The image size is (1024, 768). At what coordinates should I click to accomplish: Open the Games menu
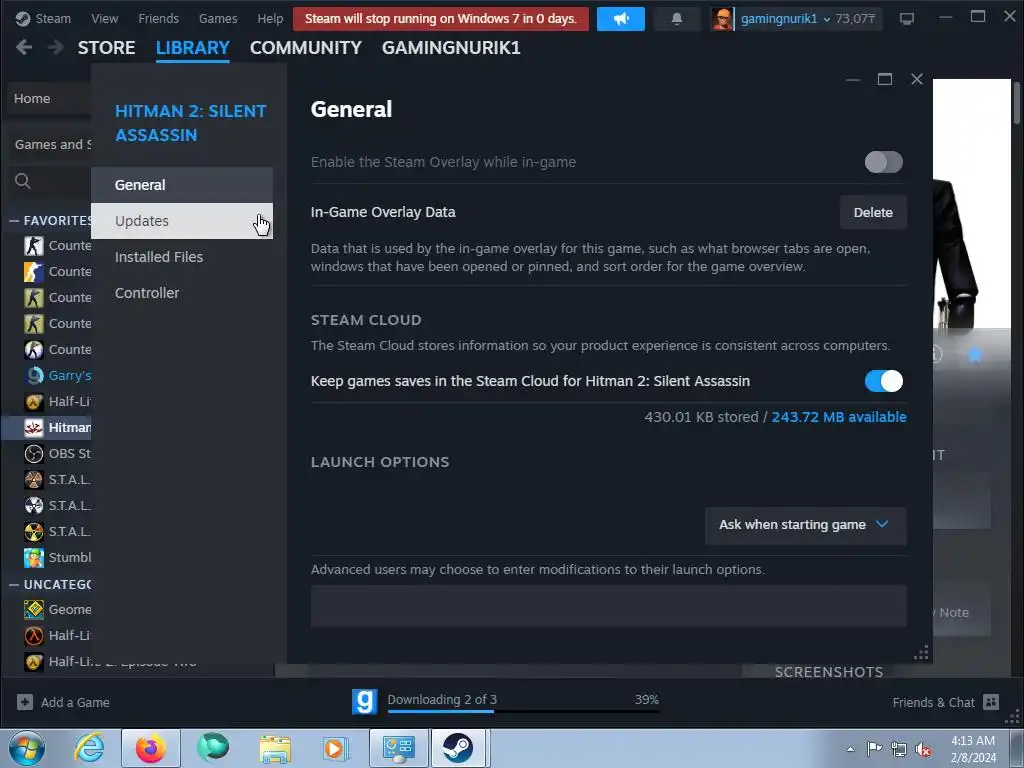(x=218, y=18)
